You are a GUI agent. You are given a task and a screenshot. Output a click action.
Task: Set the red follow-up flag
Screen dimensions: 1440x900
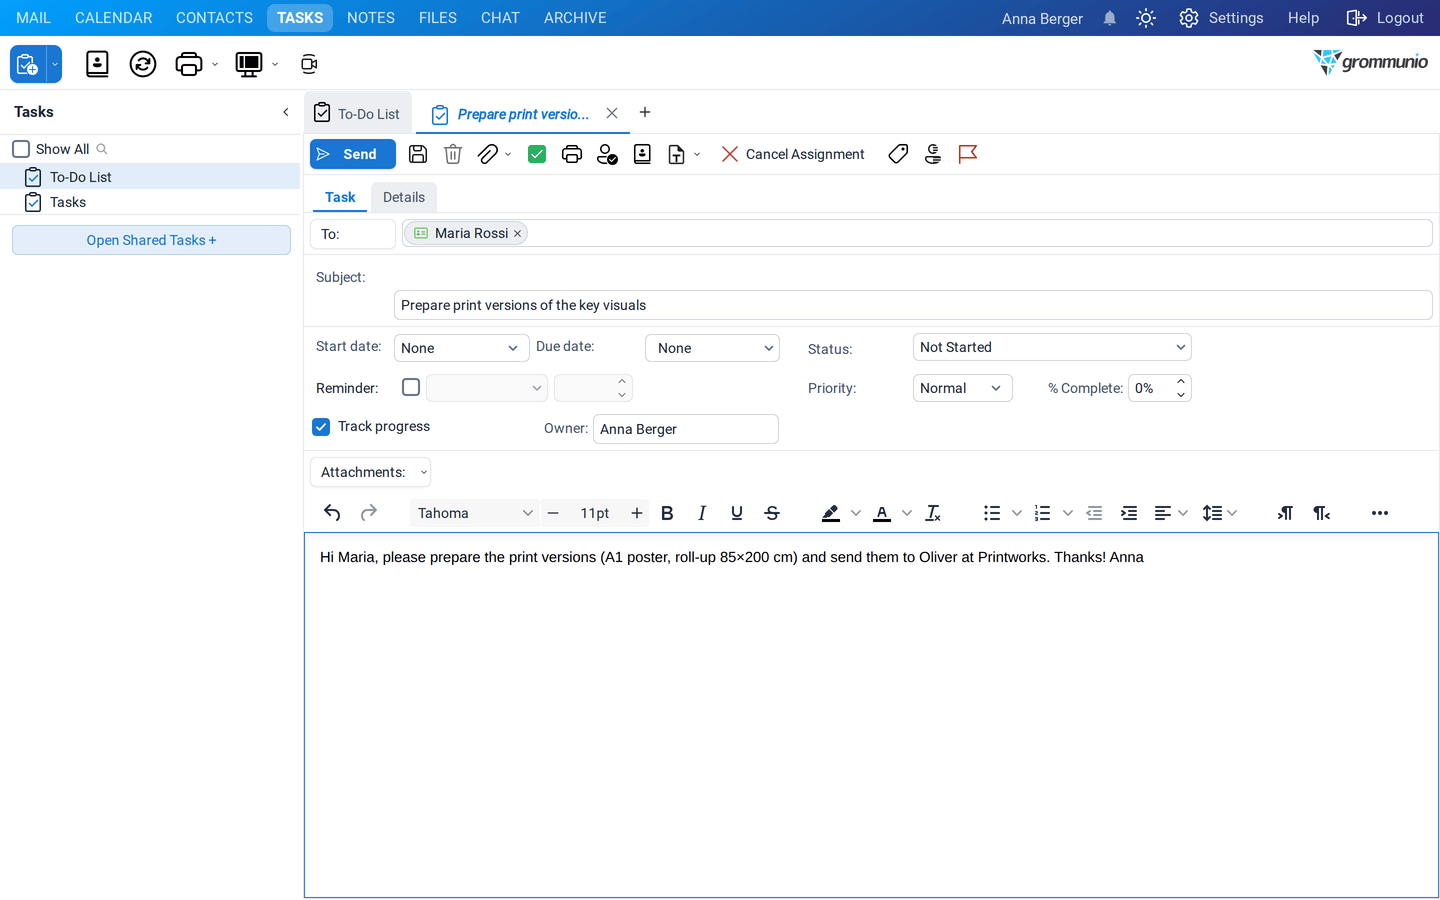pos(967,154)
